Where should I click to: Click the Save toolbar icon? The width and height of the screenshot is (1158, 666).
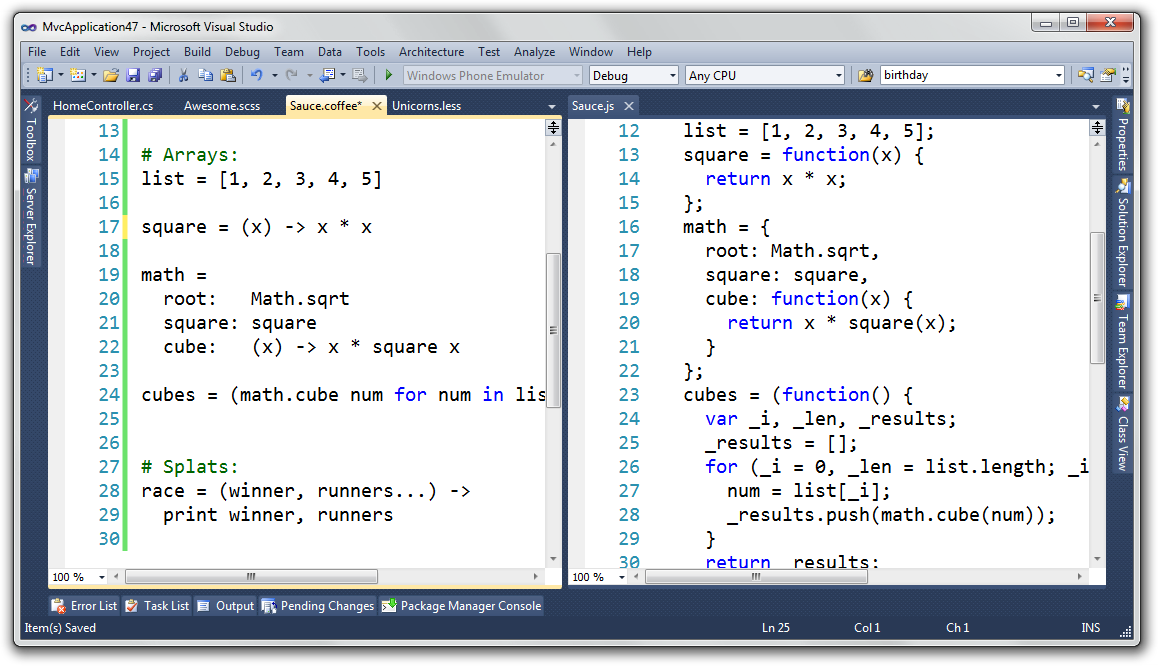[134, 75]
